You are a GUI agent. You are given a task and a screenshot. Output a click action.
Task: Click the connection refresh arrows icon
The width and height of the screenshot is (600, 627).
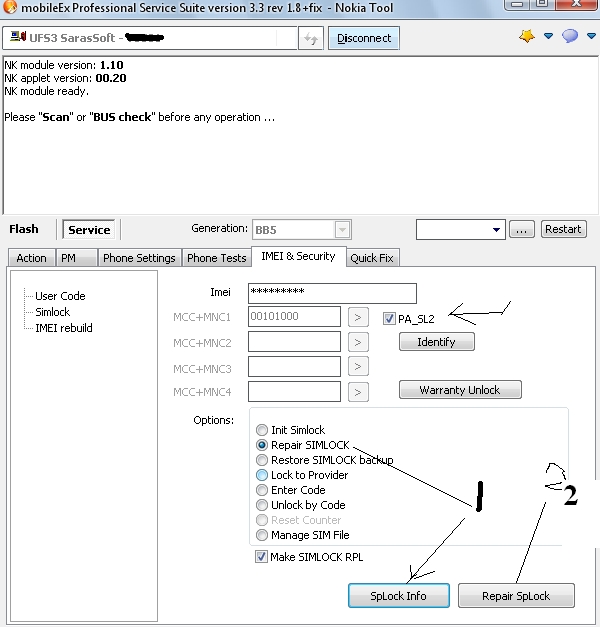click(310, 38)
